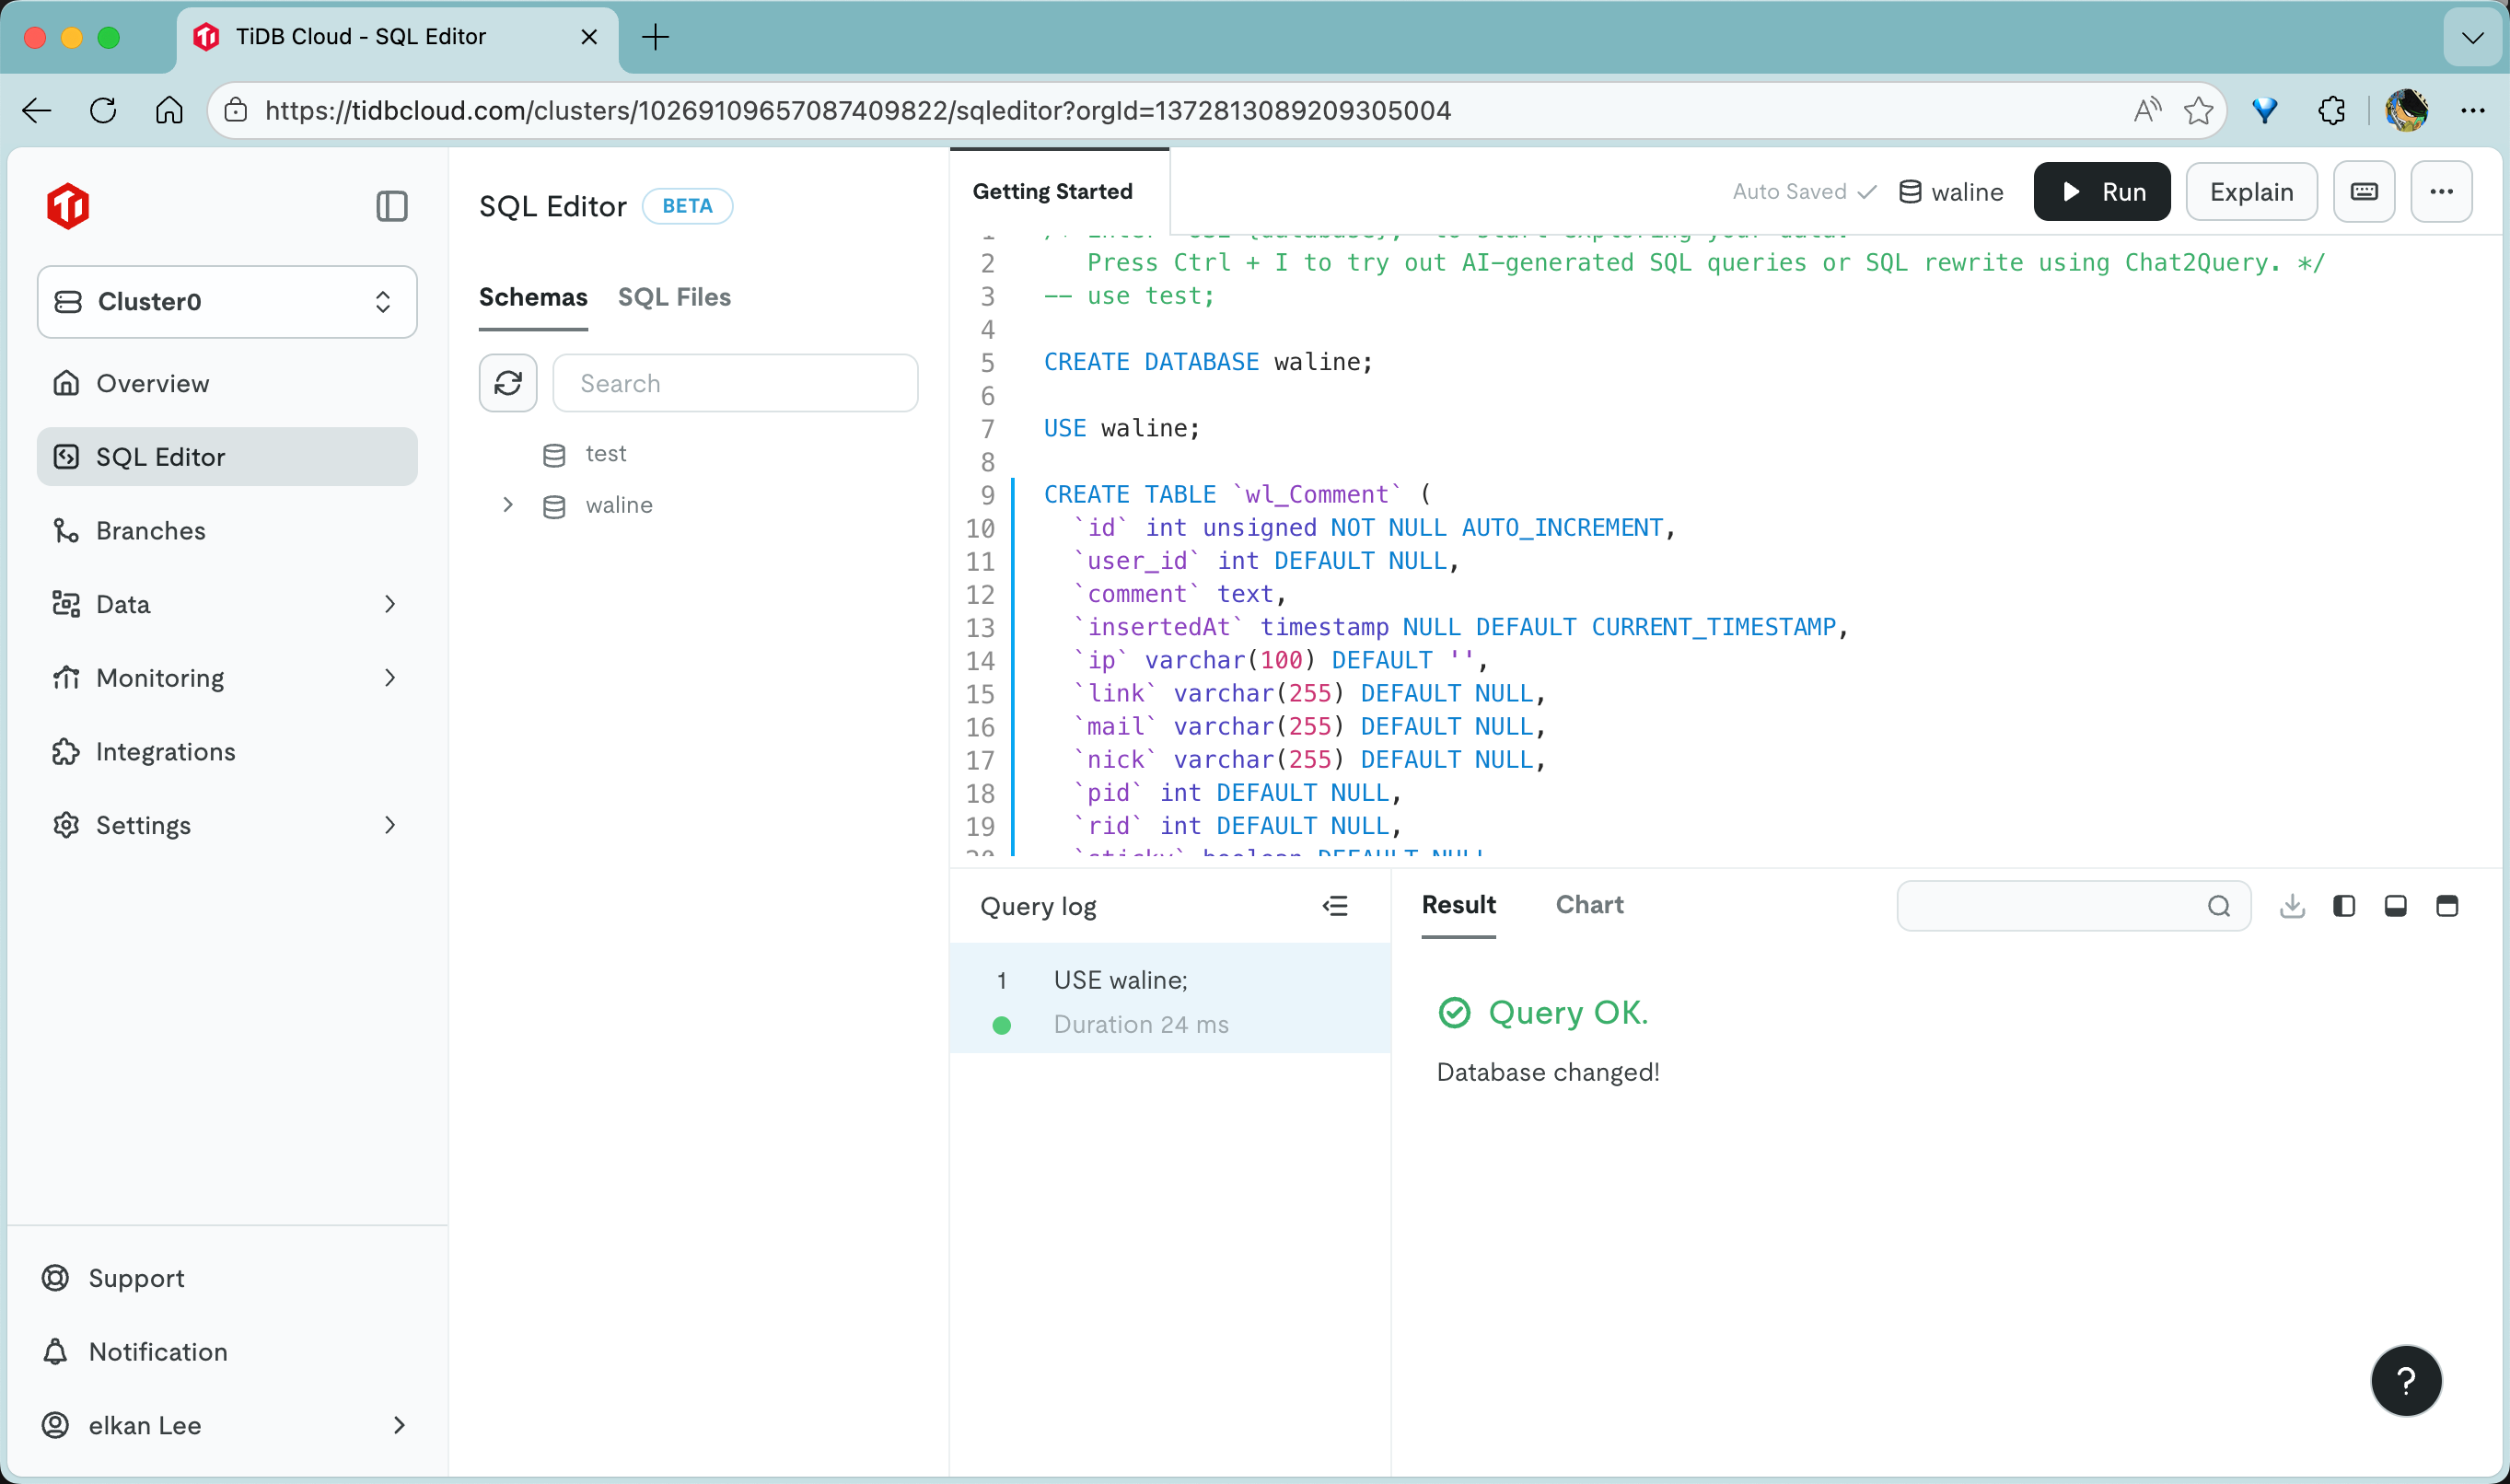Image resolution: width=2510 pixels, height=1484 pixels.
Task: Click the keyboard shortcuts icon
Action: click(x=2363, y=192)
